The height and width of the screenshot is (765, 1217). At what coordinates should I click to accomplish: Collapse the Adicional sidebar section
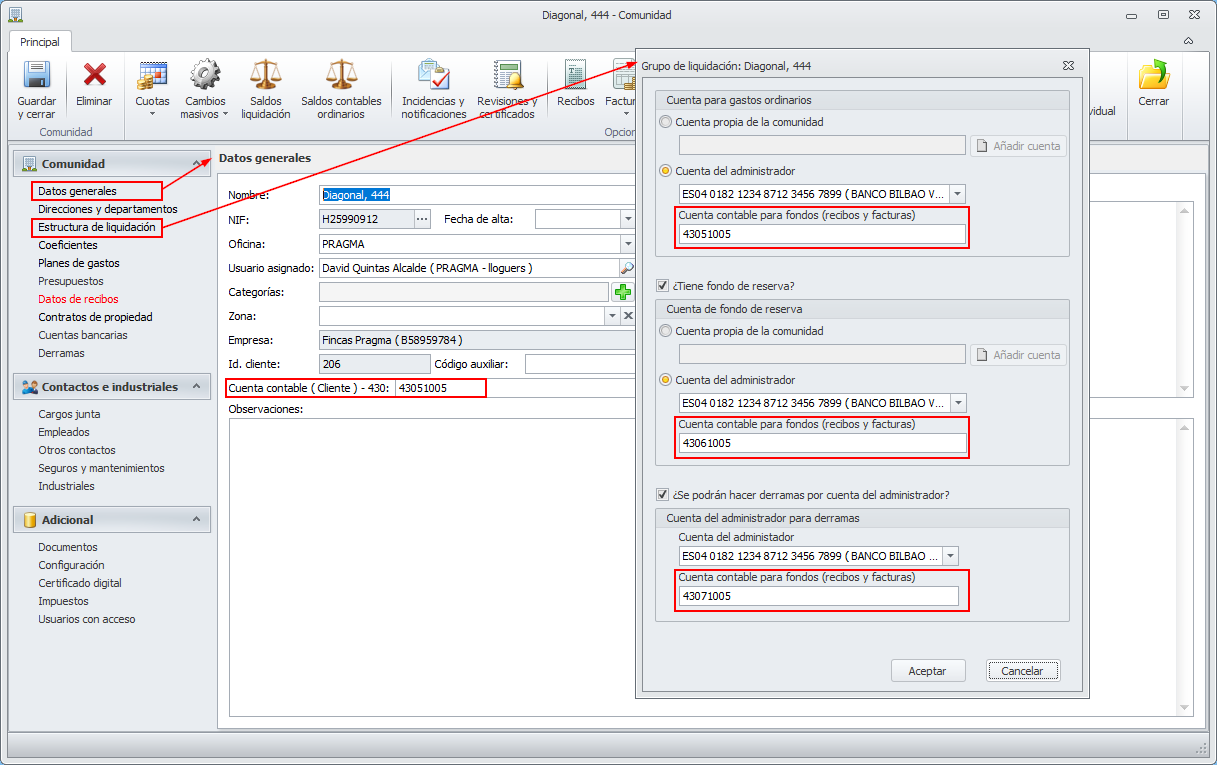click(196, 519)
